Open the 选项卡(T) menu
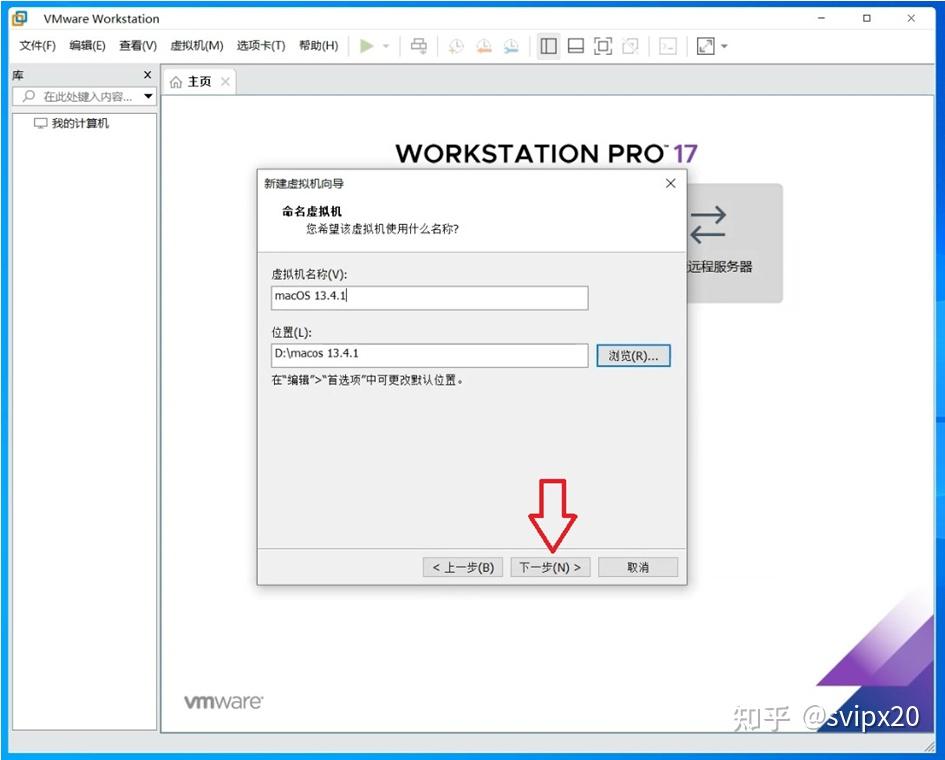 [261, 46]
